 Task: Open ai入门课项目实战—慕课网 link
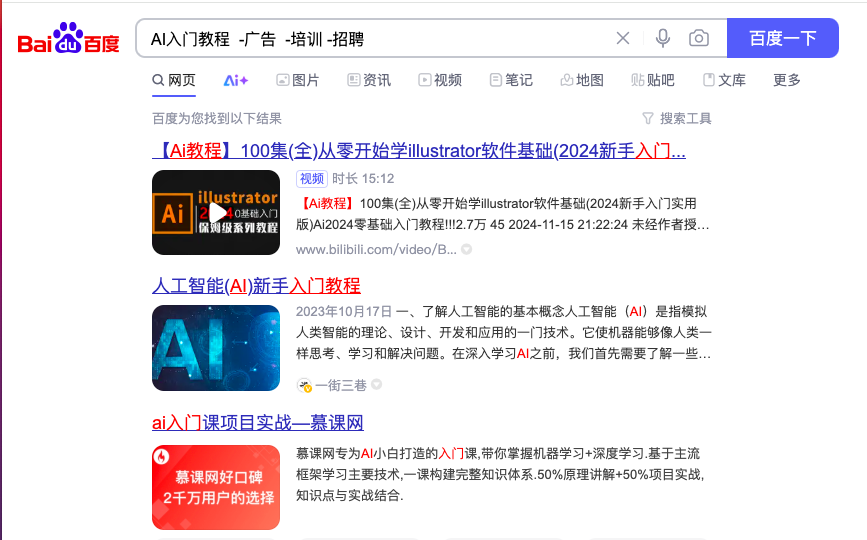(258, 423)
